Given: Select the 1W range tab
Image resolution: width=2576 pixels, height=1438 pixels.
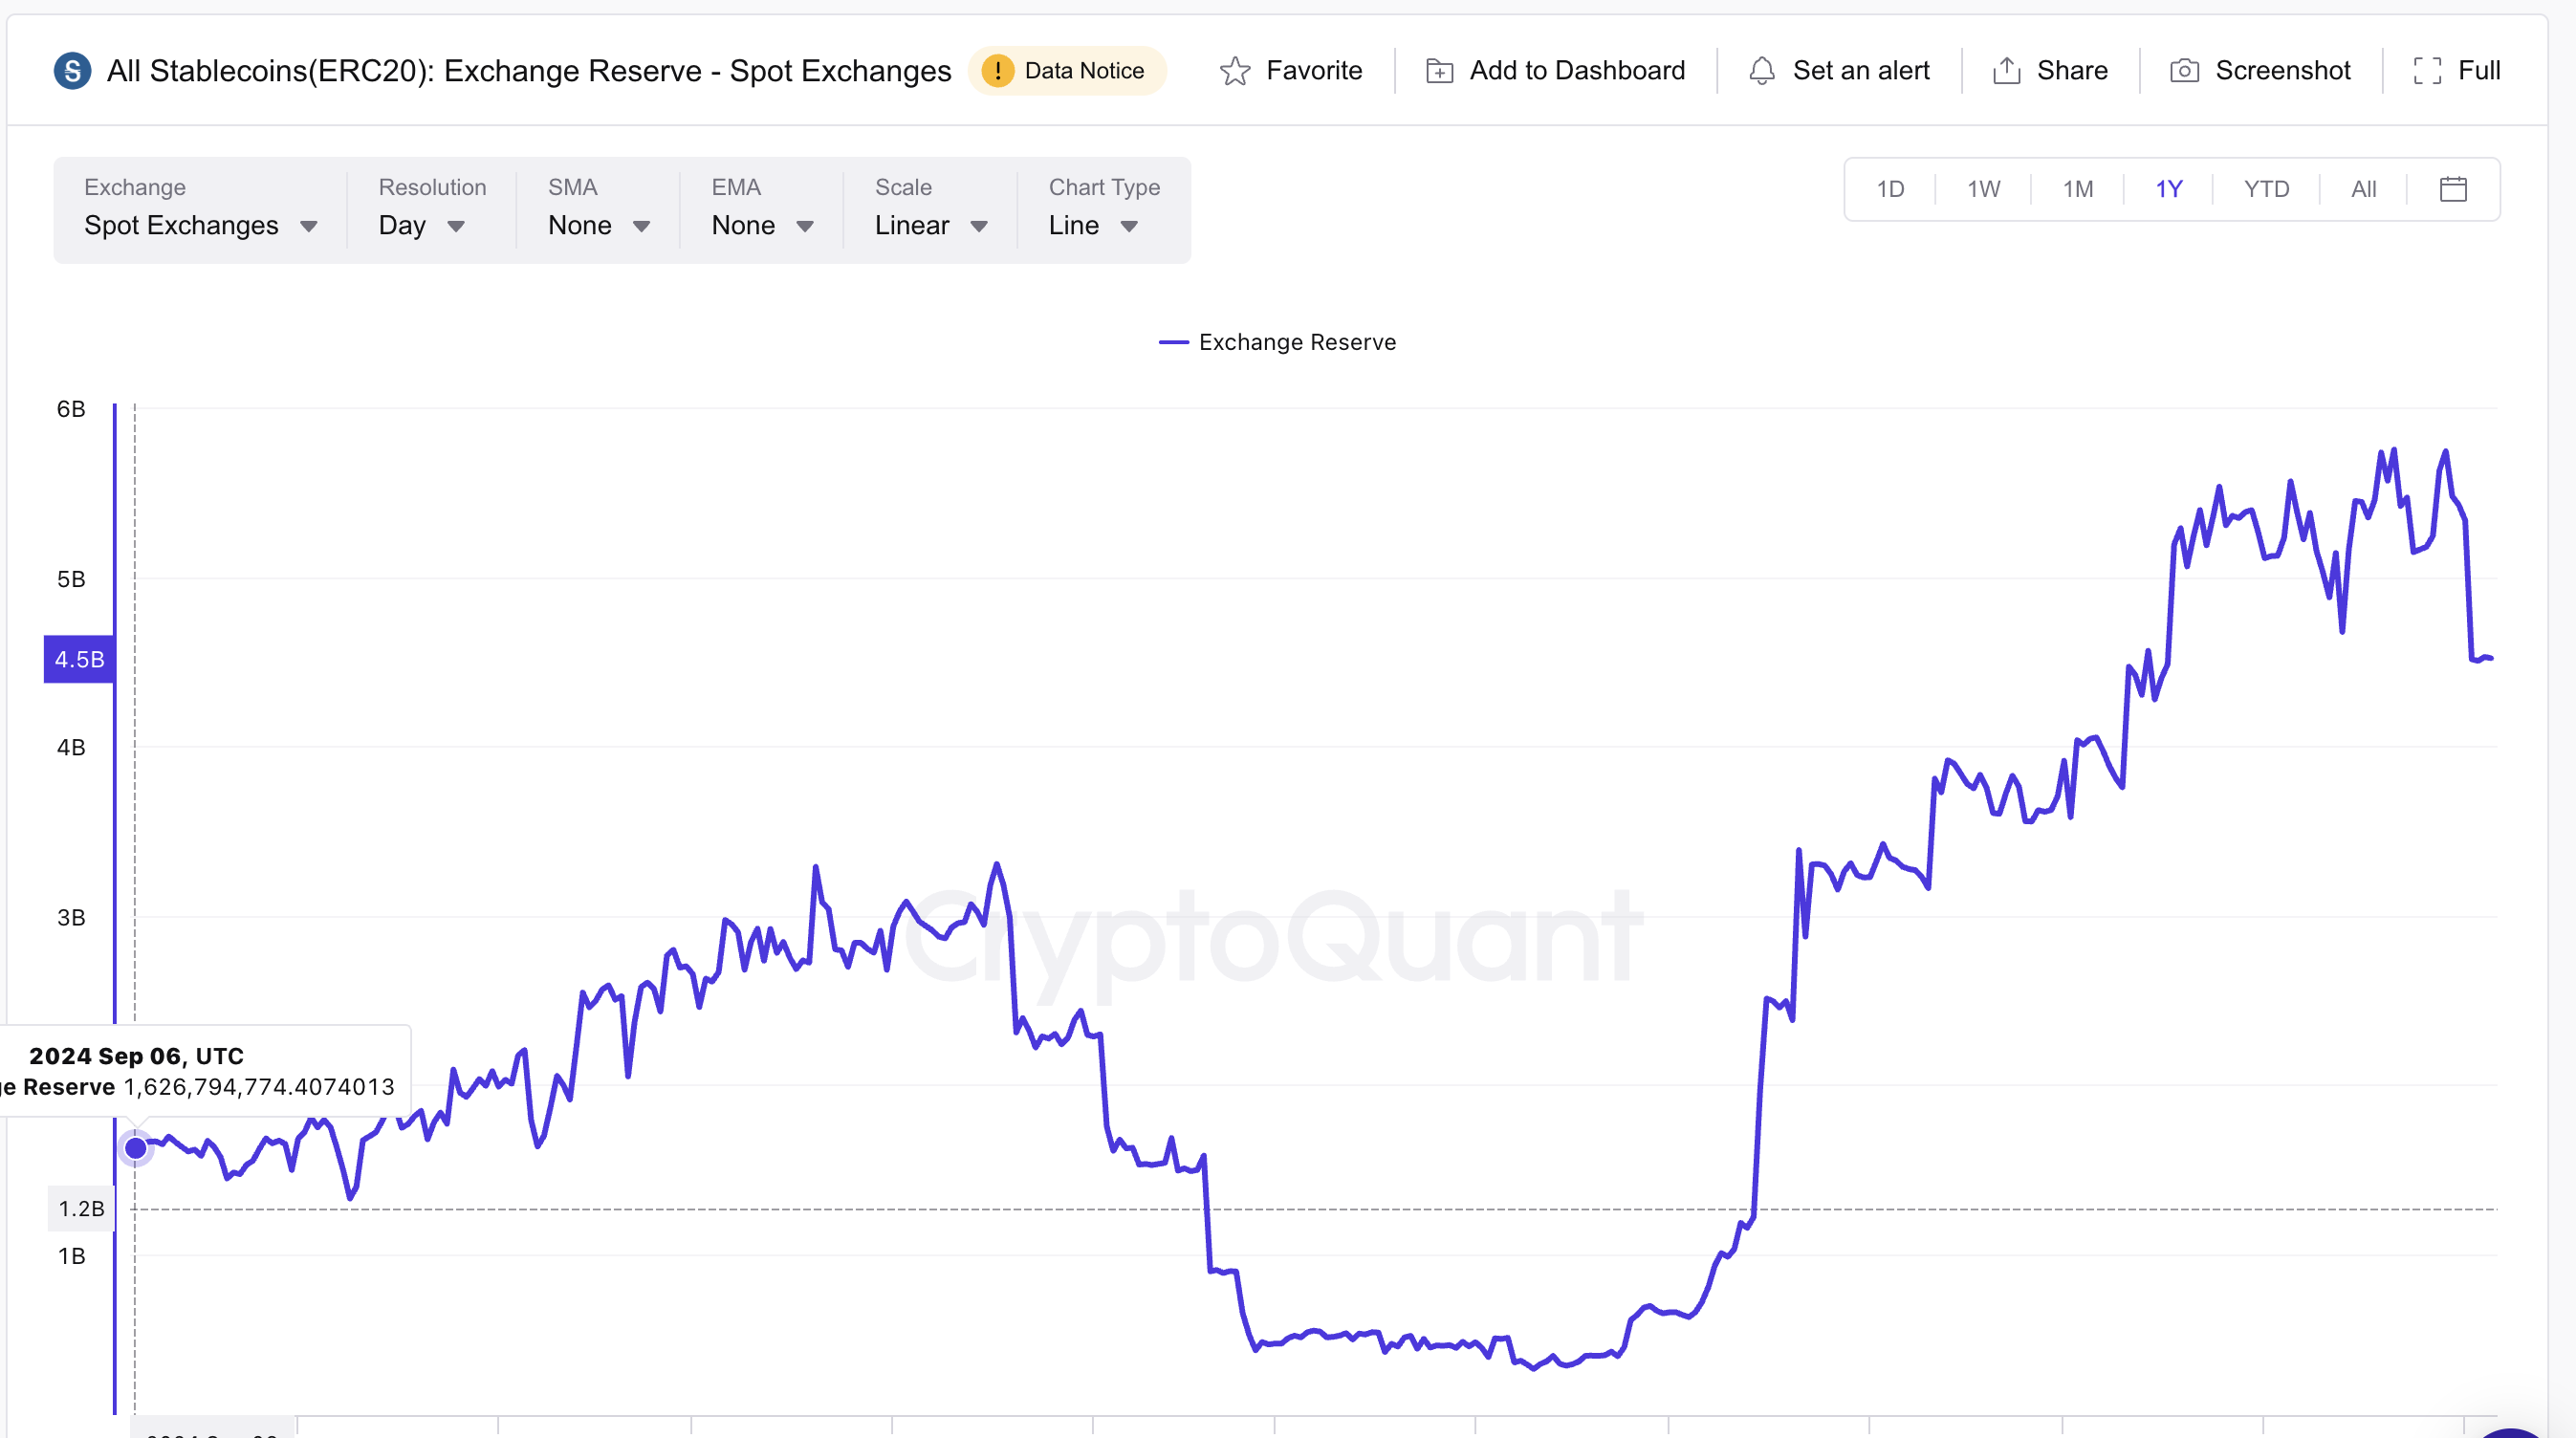Looking at the screenshot, I should 1984,188.
